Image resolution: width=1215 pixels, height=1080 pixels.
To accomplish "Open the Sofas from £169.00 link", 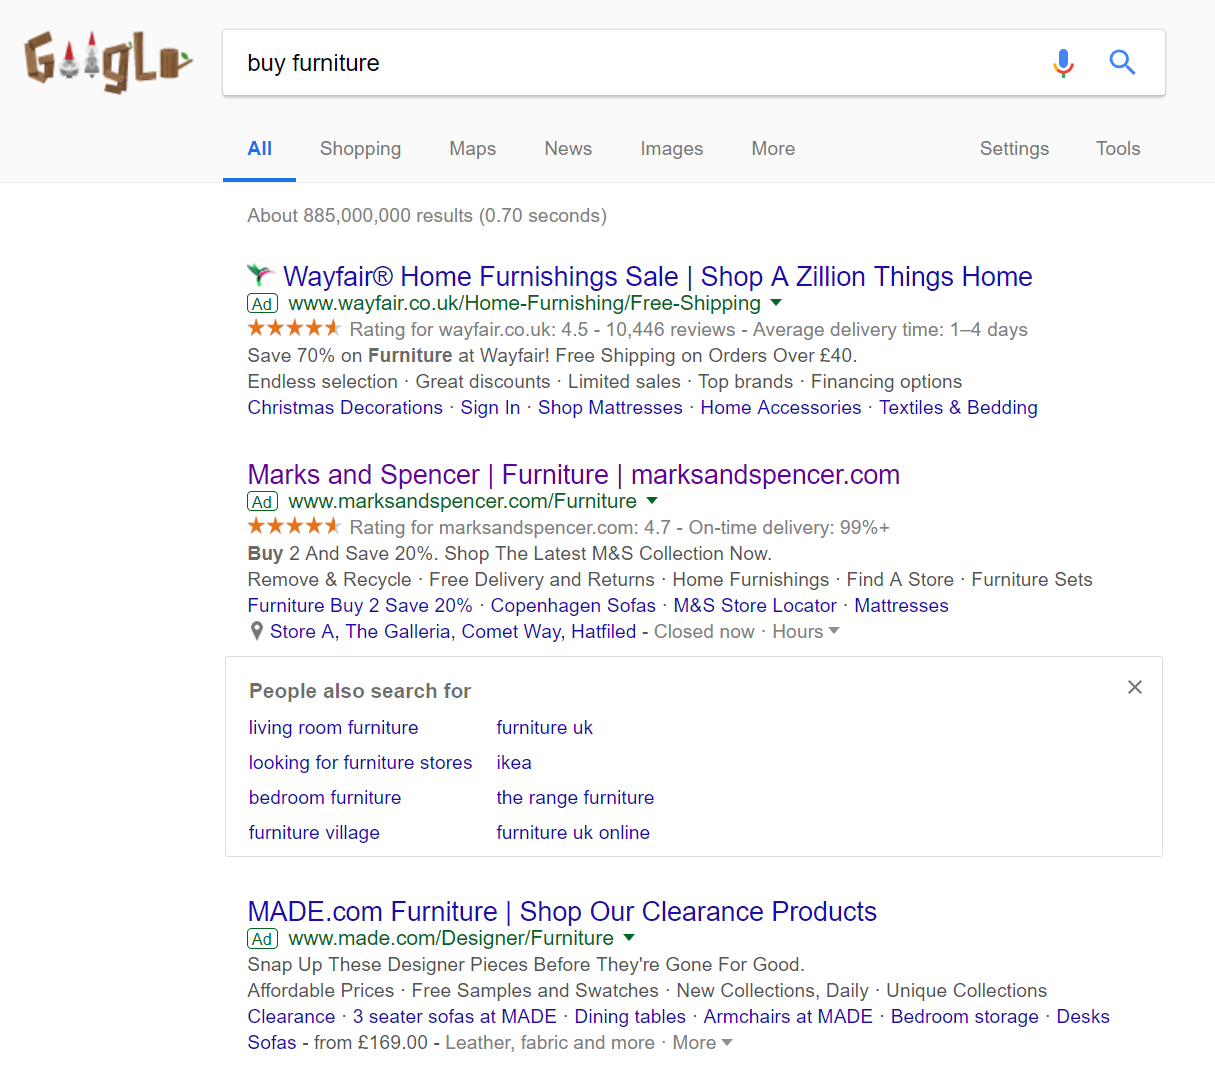I will click(272, 1042).
